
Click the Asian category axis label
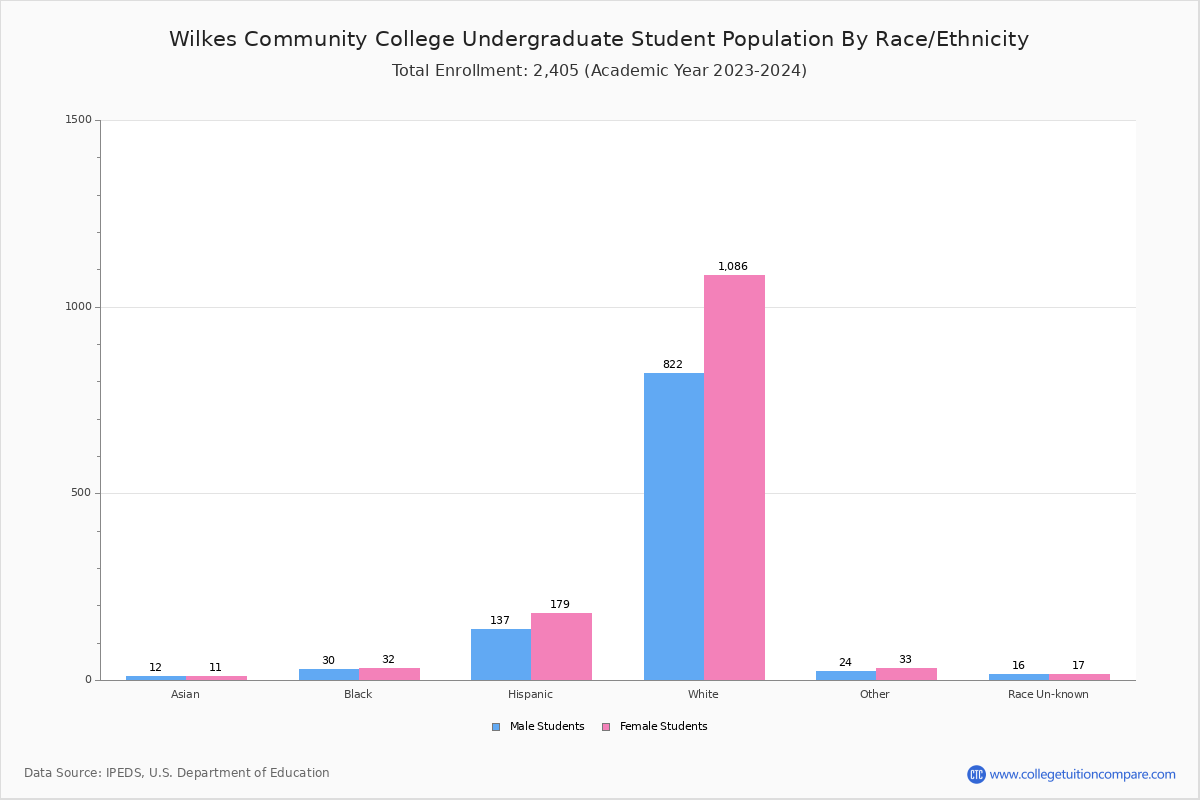point(185,694)
